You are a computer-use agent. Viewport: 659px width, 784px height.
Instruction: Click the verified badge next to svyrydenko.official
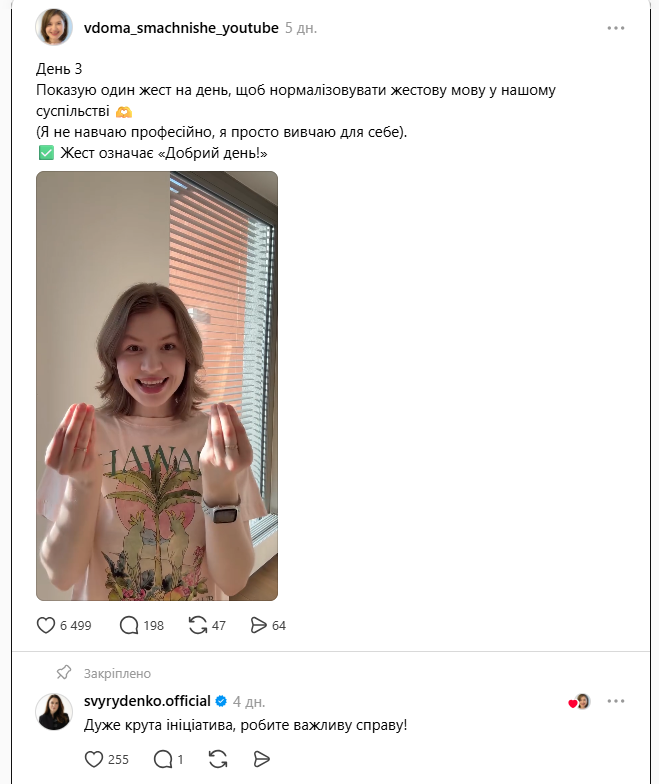click(x=221, y=702)
